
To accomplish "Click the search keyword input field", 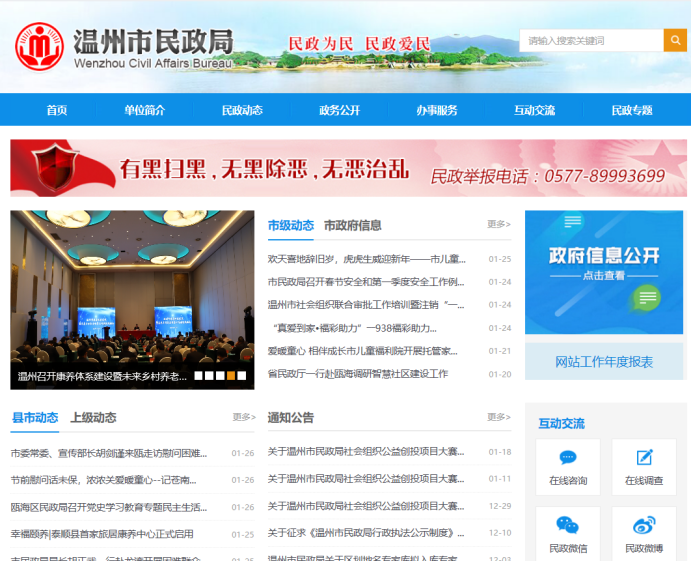I will click(590, 41).
